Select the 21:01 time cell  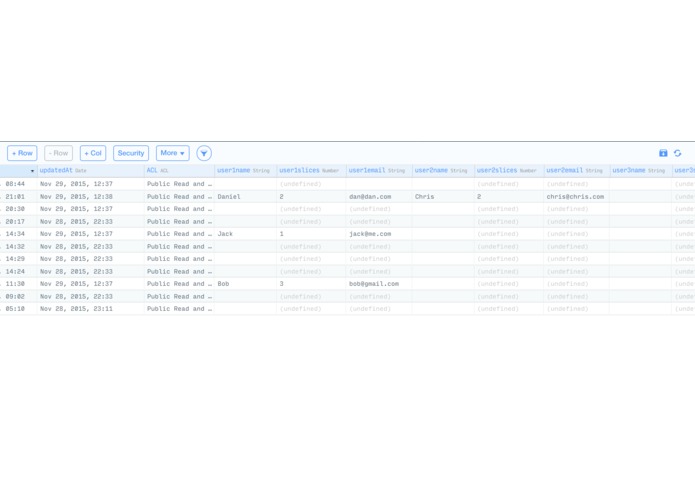coord(19,197)
